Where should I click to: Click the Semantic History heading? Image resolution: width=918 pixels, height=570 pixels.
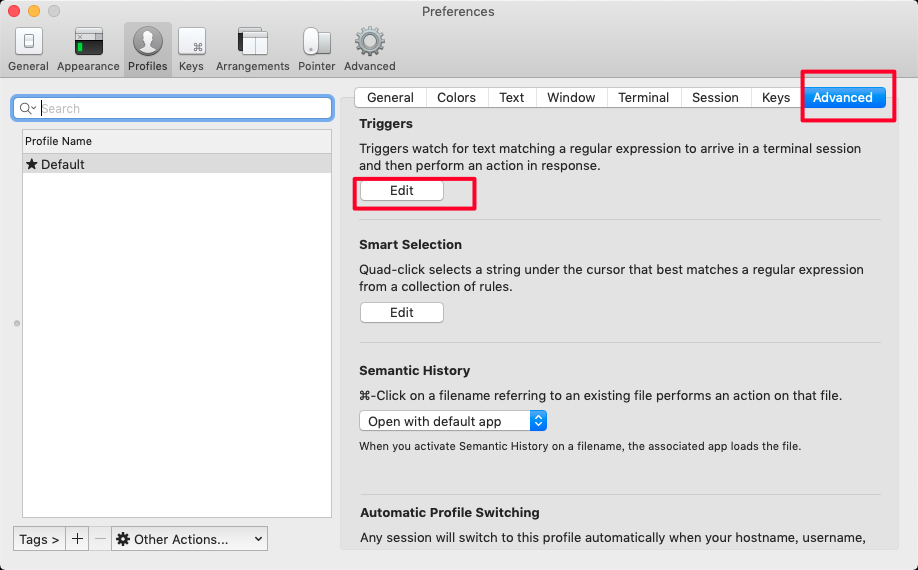[x=415, y=370]
